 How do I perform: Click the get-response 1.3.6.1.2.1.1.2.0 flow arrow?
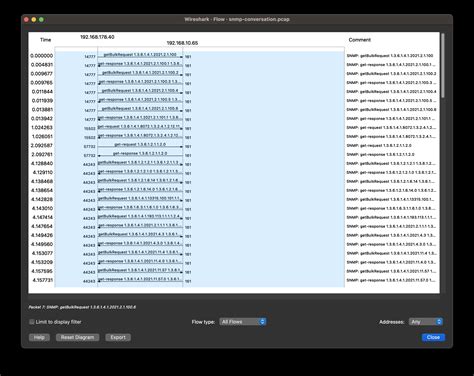point(140,154)
